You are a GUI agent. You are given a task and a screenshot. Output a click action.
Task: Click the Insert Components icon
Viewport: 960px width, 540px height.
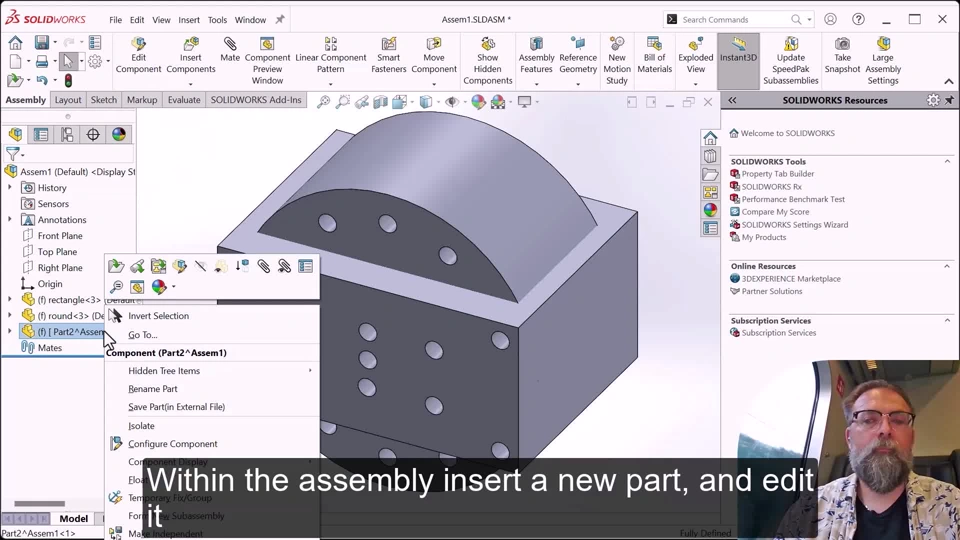pyautogui.click(x=190, y=44)
